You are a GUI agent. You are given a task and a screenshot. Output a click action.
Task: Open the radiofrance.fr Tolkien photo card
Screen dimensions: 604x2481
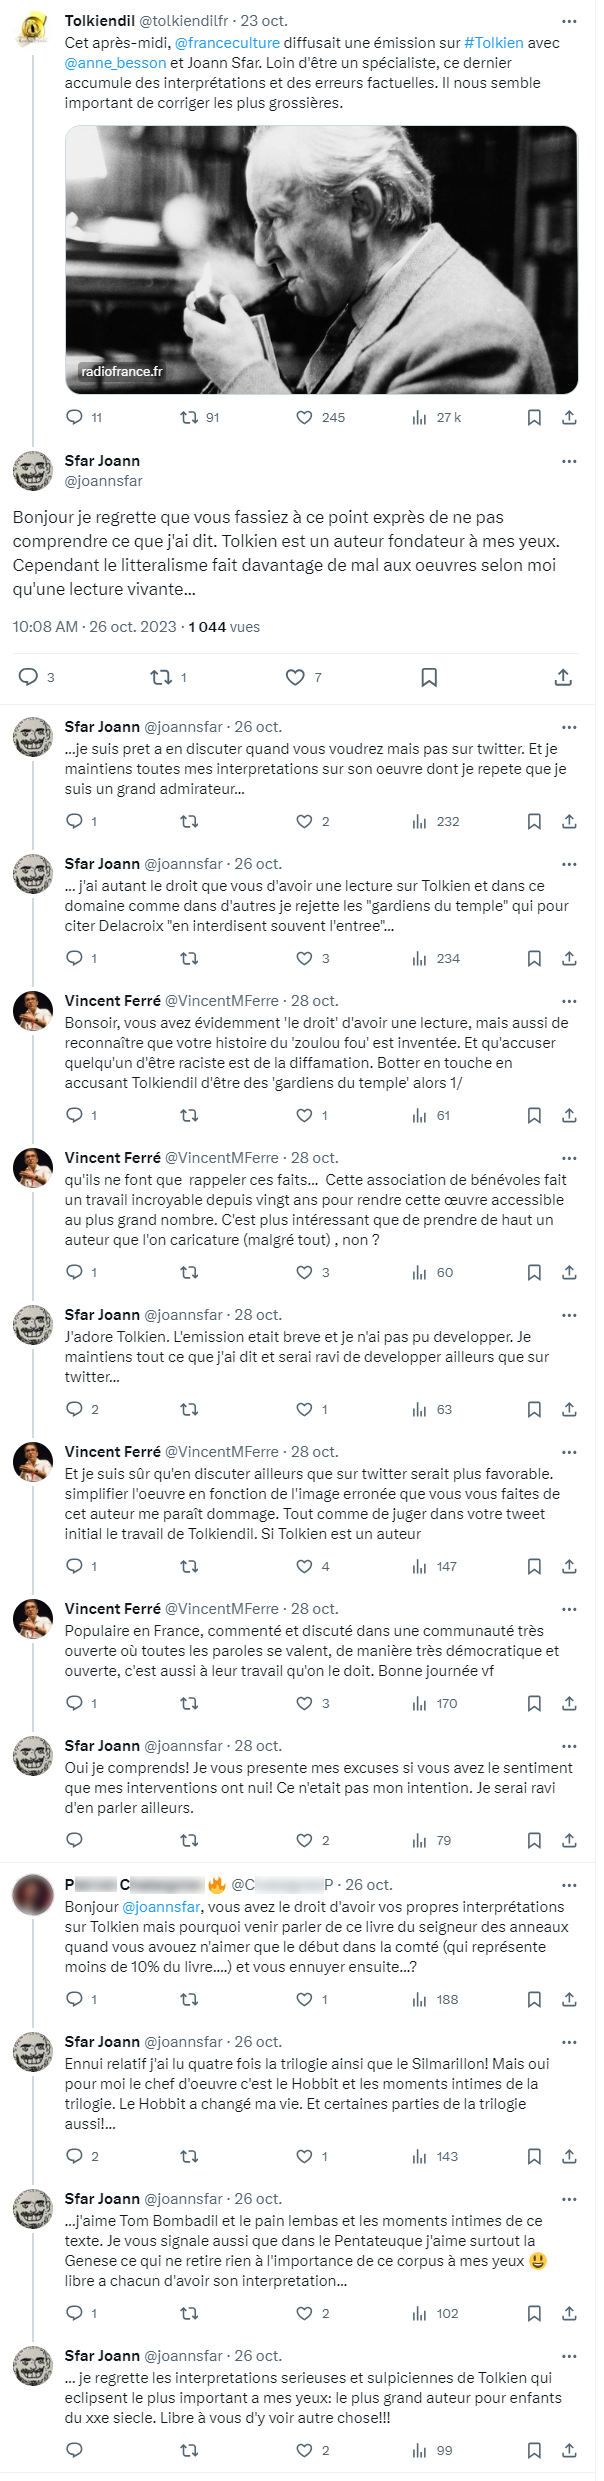tap(321, 260)
